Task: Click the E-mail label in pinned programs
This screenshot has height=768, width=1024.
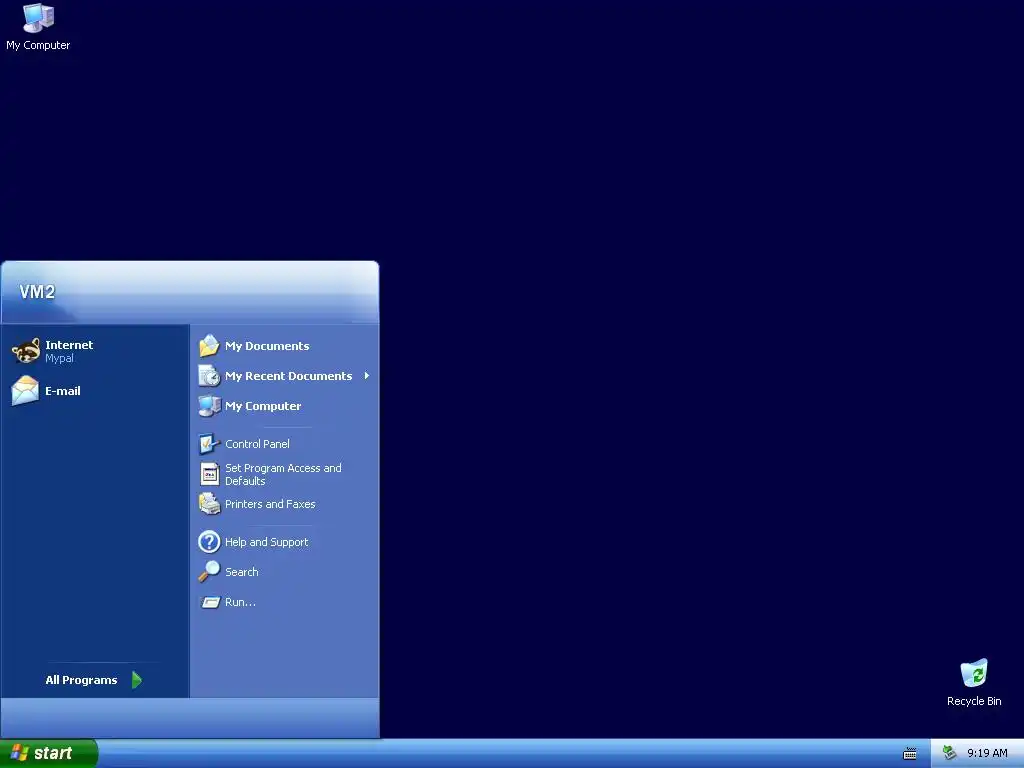Action: click(63, 391)
